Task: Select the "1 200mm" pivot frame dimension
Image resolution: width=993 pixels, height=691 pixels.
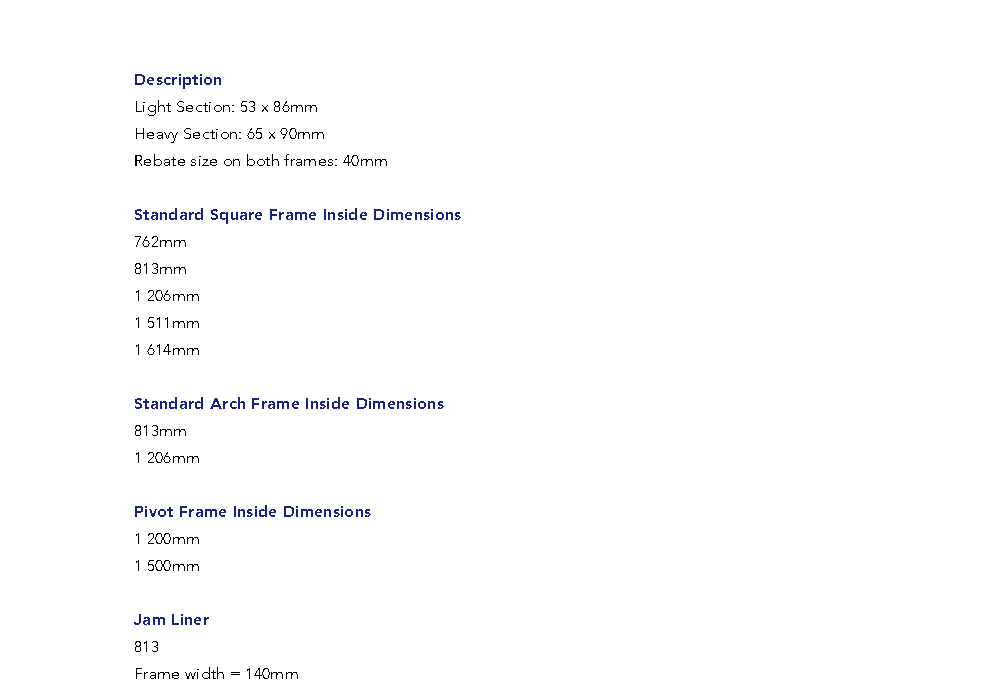Action: click(x=167, y=539)
